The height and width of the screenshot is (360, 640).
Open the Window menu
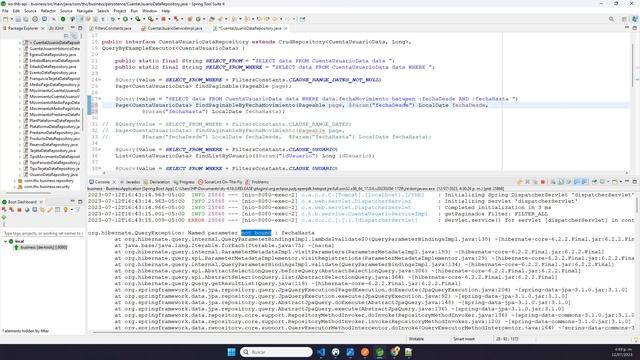(149, 11)
